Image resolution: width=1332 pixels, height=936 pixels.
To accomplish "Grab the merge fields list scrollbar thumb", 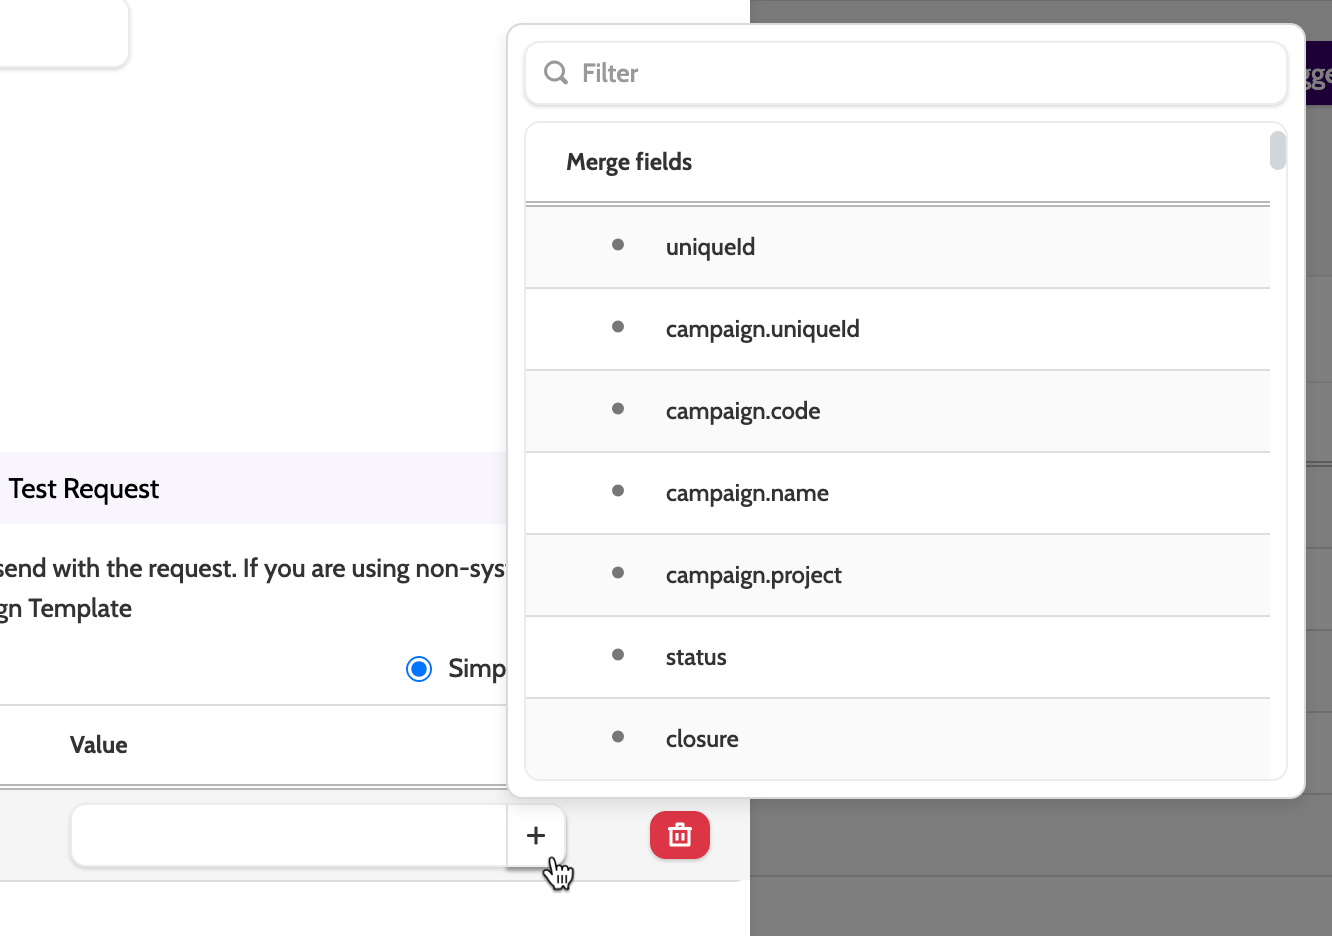I will click(x=1277, y=151).
